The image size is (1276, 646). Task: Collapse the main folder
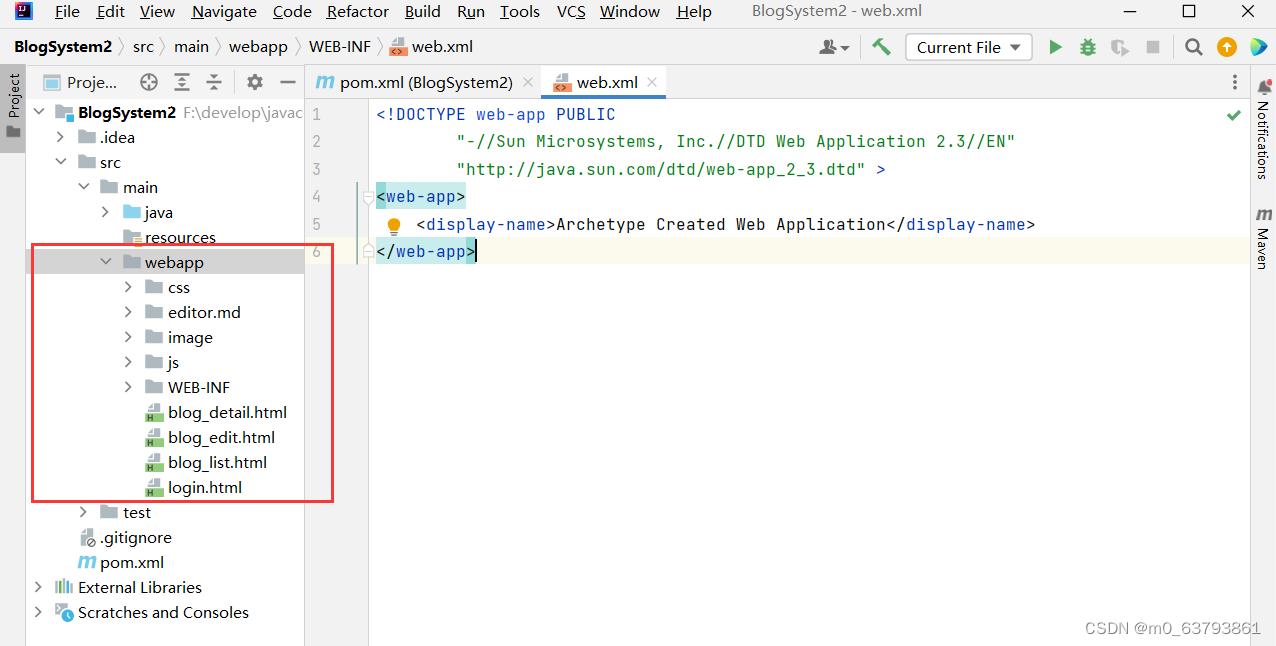click(84, 187)
